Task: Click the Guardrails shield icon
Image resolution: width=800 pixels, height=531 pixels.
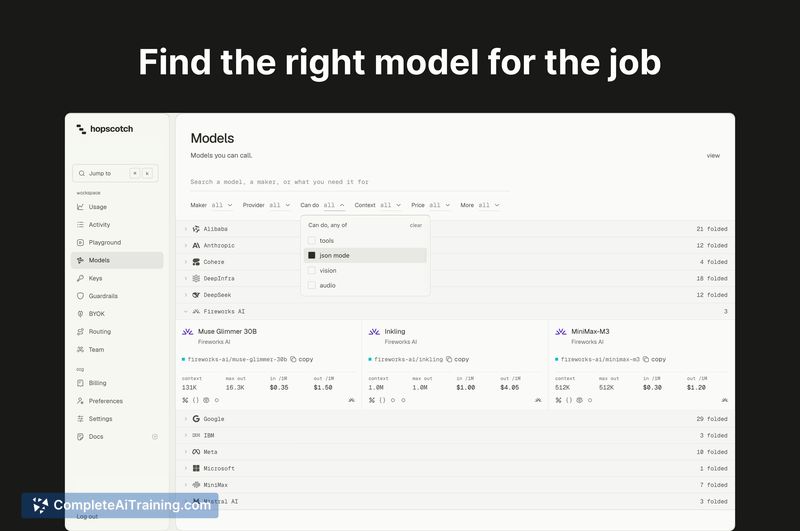Action: (80, 296)
